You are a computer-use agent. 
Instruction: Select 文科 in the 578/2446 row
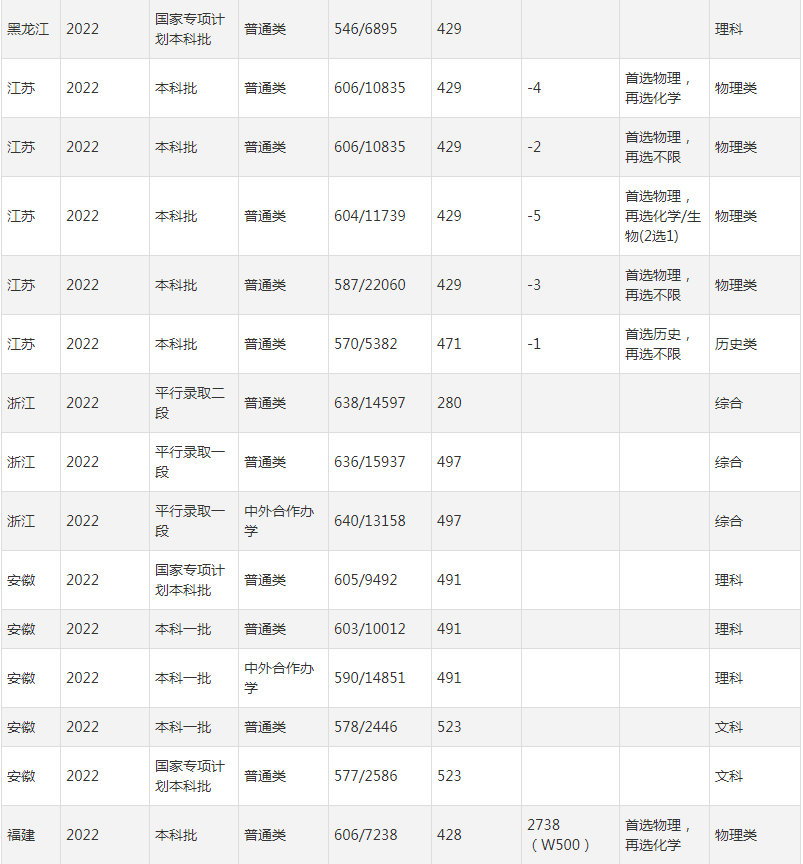tap(729, 727)
